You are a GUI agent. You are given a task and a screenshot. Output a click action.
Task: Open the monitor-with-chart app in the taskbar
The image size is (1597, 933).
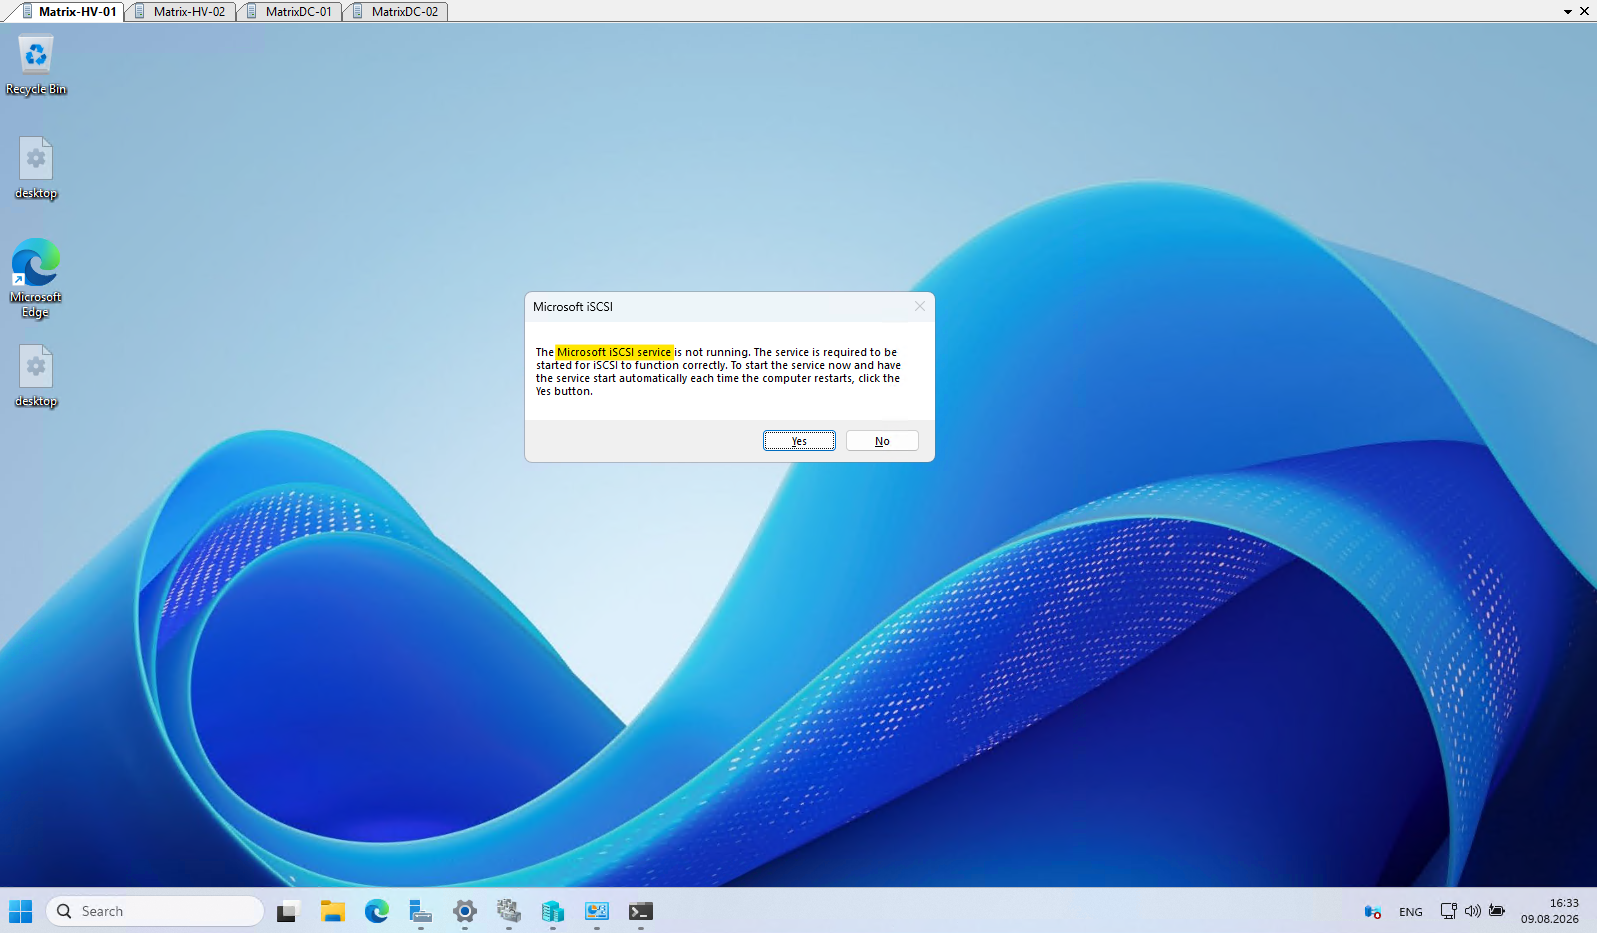point(597,911)
